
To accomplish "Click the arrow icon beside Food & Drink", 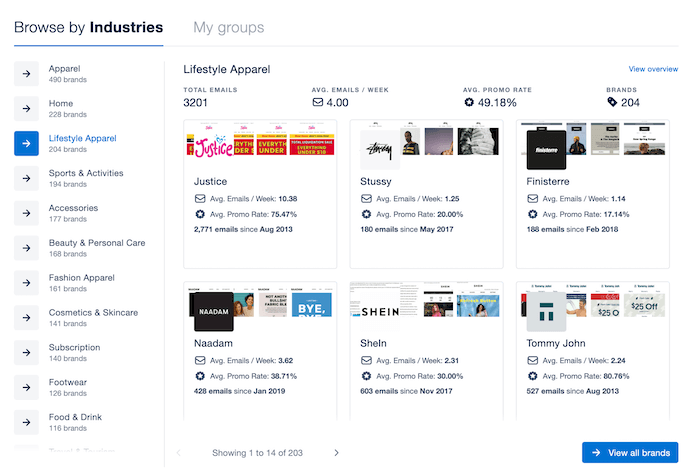I will (x=26, y=422).
